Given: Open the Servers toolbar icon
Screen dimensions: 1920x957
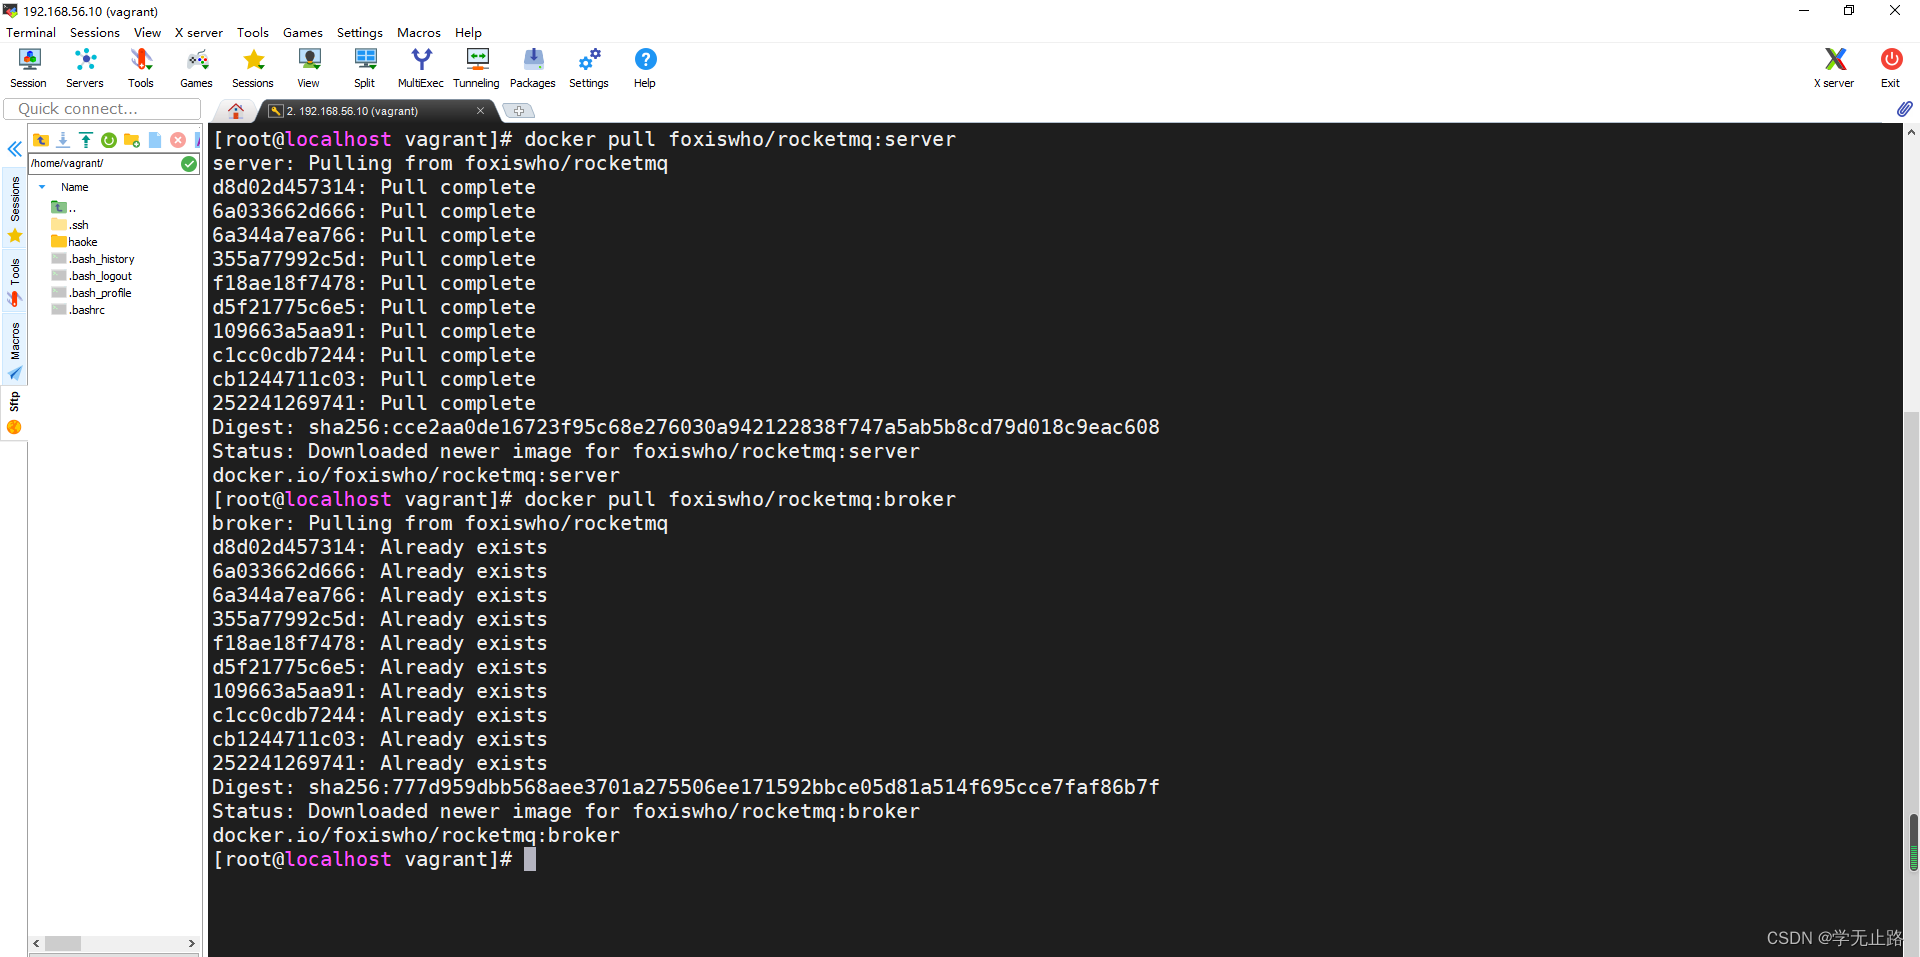Looking at the screenshot, I should (x=85, y=68).
